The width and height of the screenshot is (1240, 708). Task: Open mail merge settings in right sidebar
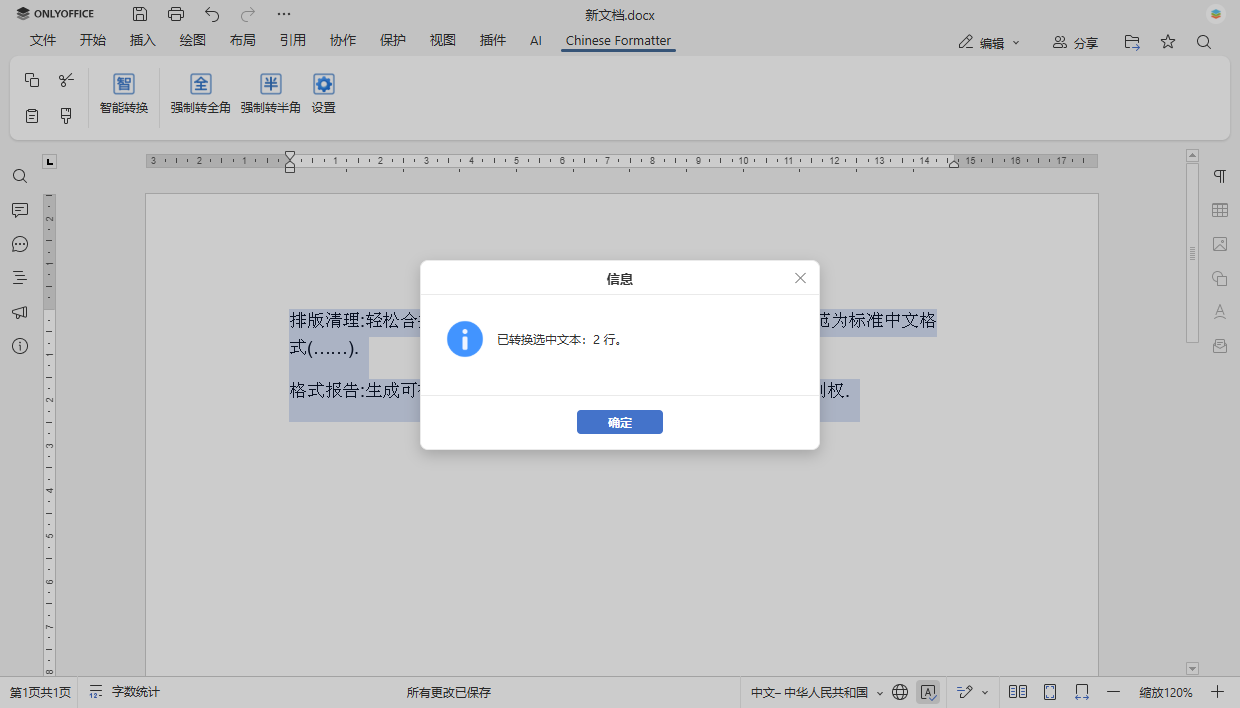[x=1220, y=346]
